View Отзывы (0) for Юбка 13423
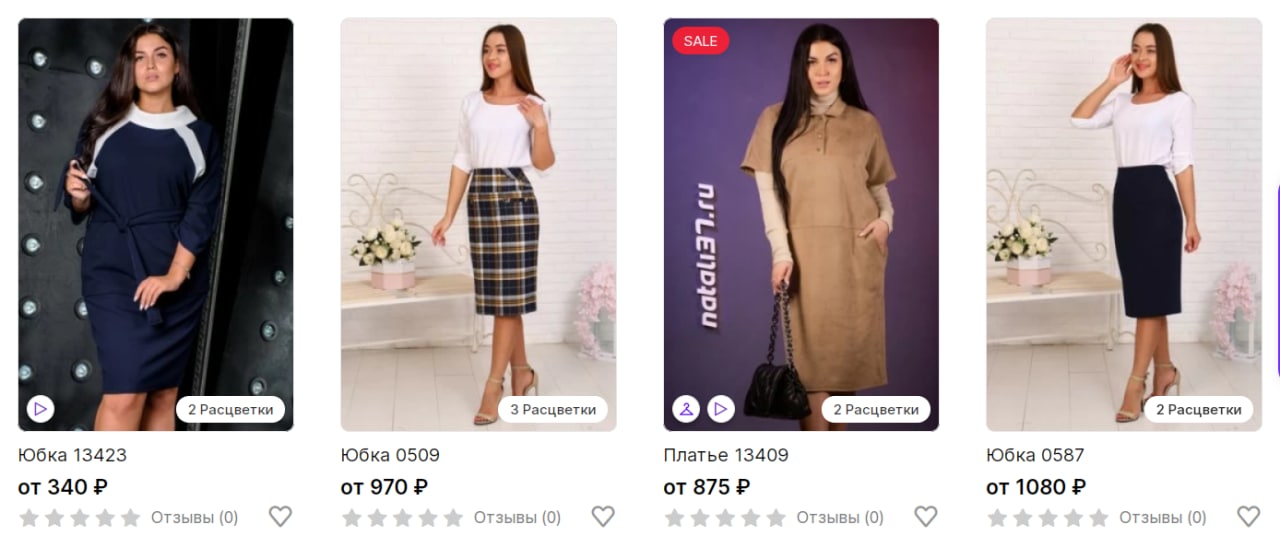This screenshot has width=1280, height=559. point(195,518)
